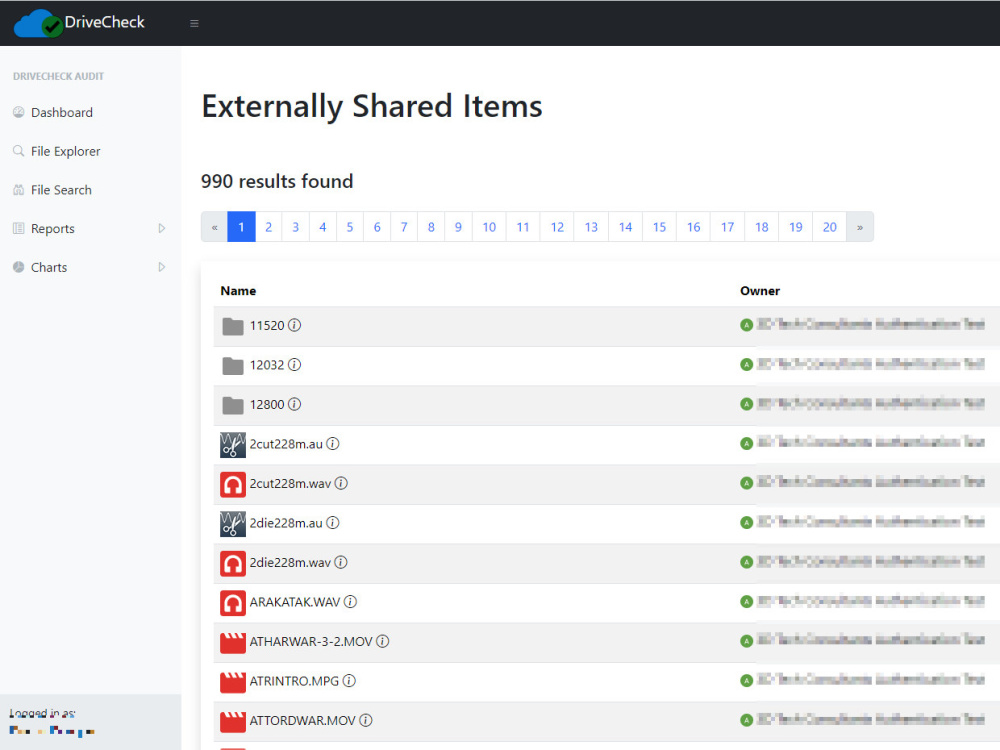Go to previous page with « button
Image resolution: width=1000 pixels, height=750 pixels.
pos(215,227)
